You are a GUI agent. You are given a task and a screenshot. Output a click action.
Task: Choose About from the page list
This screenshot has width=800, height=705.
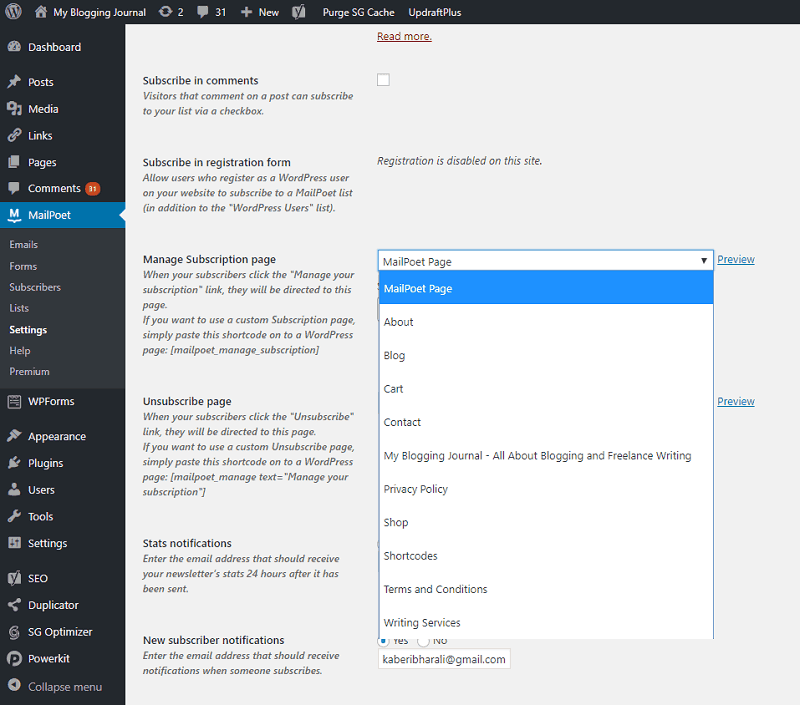[x=546, y=322]
